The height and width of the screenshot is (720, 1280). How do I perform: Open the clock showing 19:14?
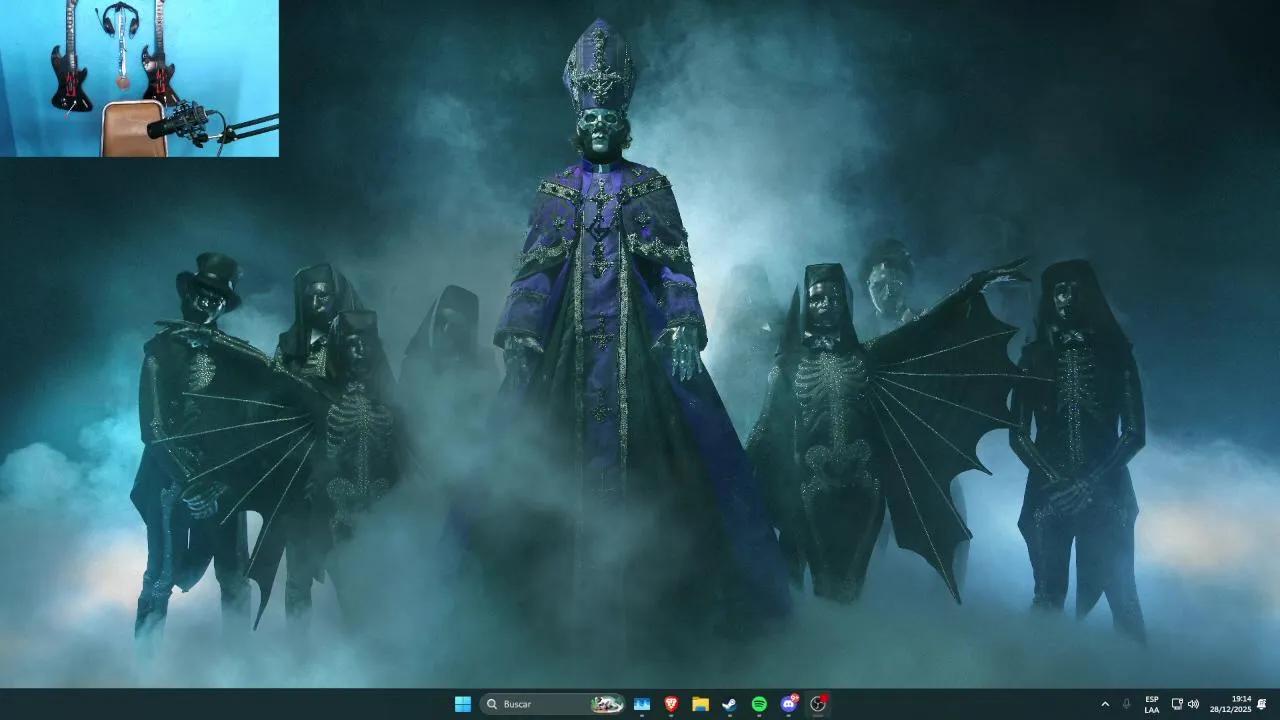click(x=1230, y=704)
